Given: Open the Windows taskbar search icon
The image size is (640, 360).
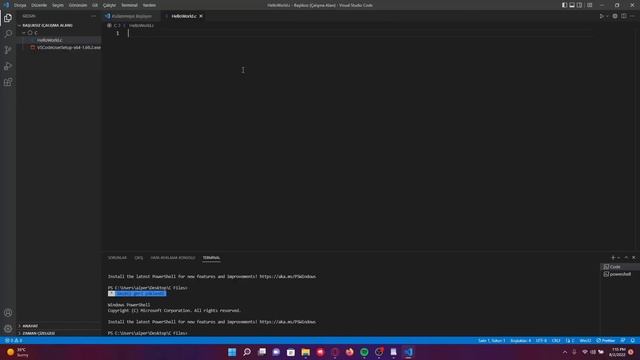Looking at the screenshot, I should coord(247,352).
